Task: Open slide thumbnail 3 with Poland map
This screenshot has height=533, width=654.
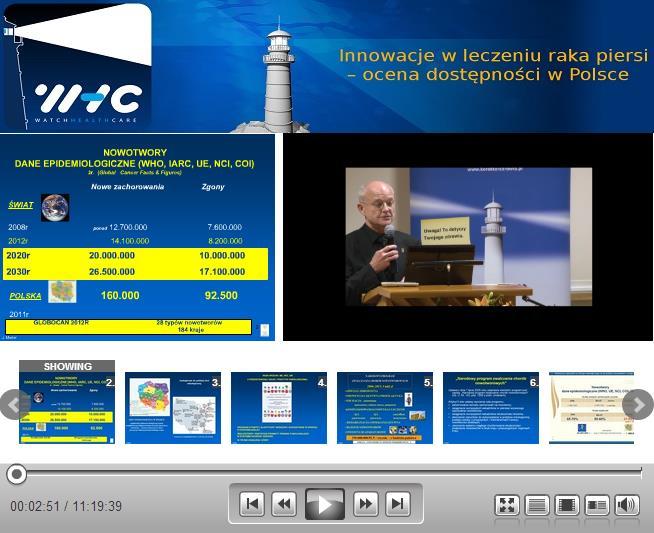Action: tap(173, 408)
